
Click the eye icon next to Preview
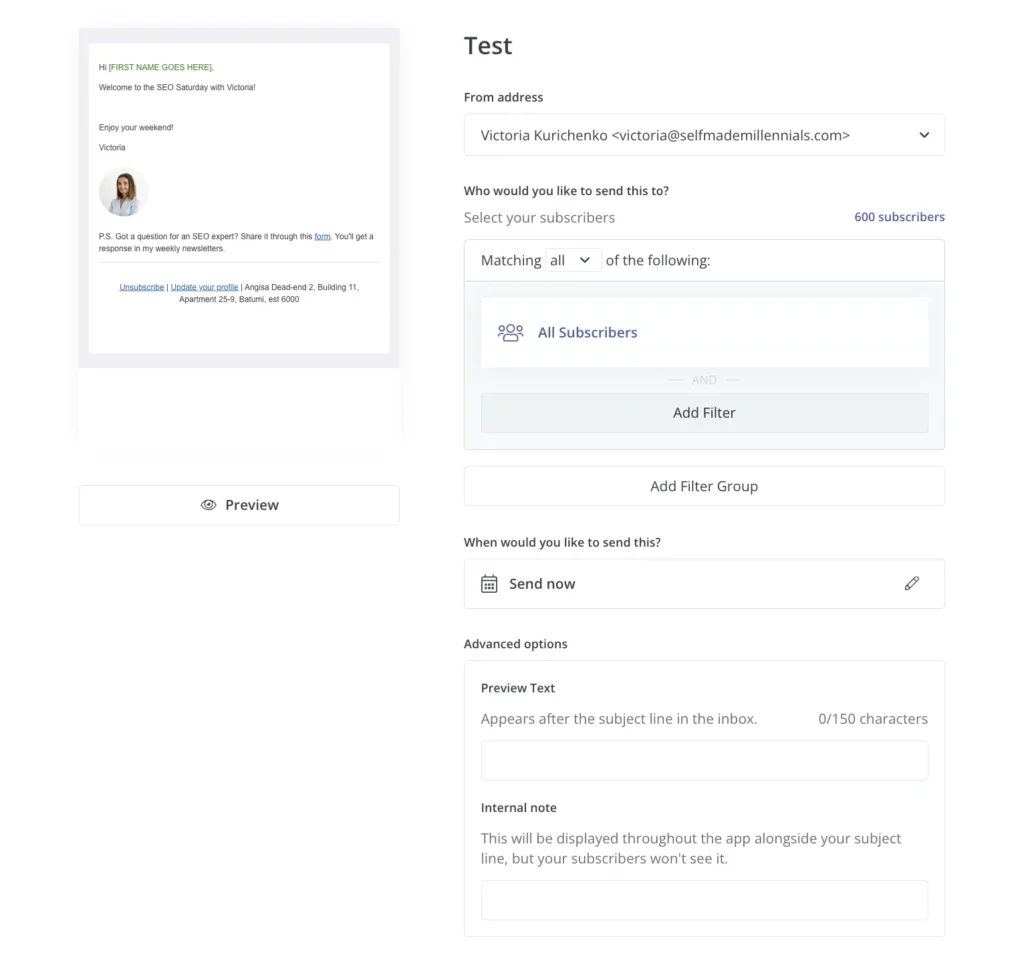(x=210, y=505)
